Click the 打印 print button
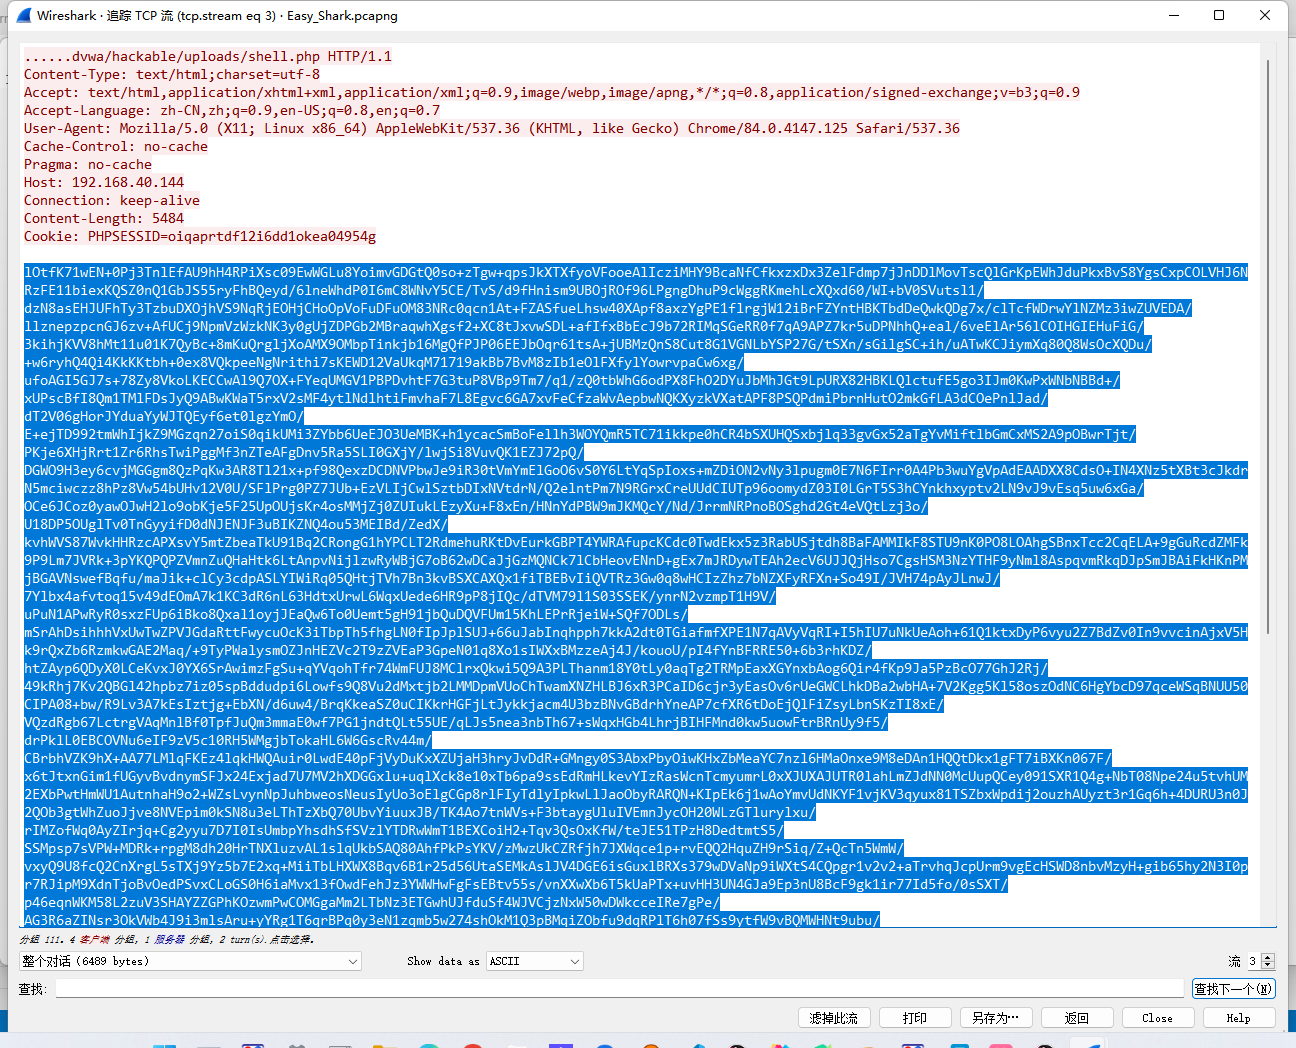 pos(914,1018)
